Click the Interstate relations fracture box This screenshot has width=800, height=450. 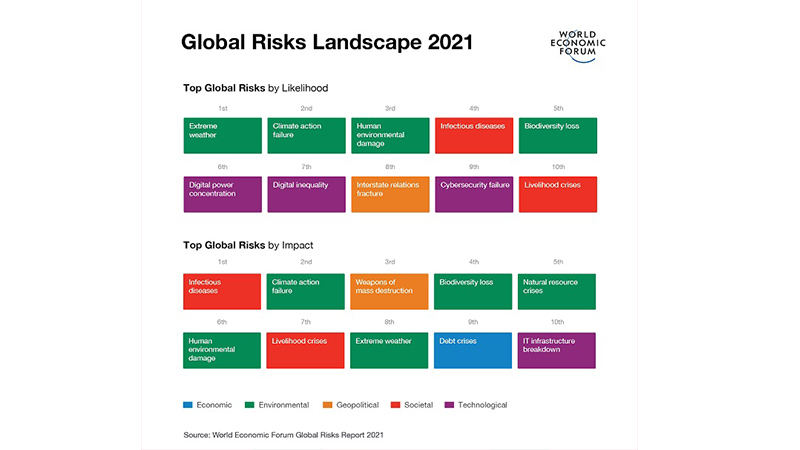tap(390, 194)
